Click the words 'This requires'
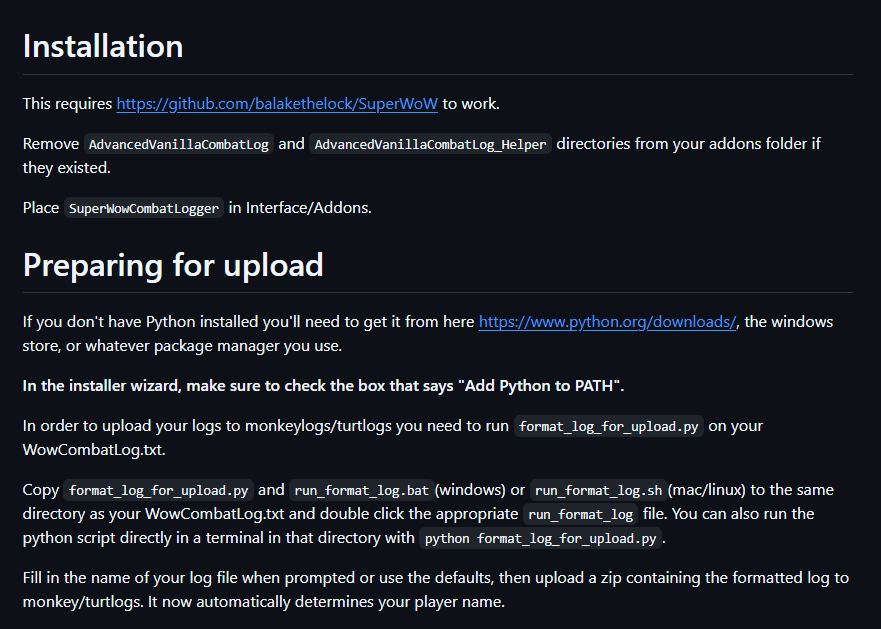The image size is (881, 629). pos(67,104)
